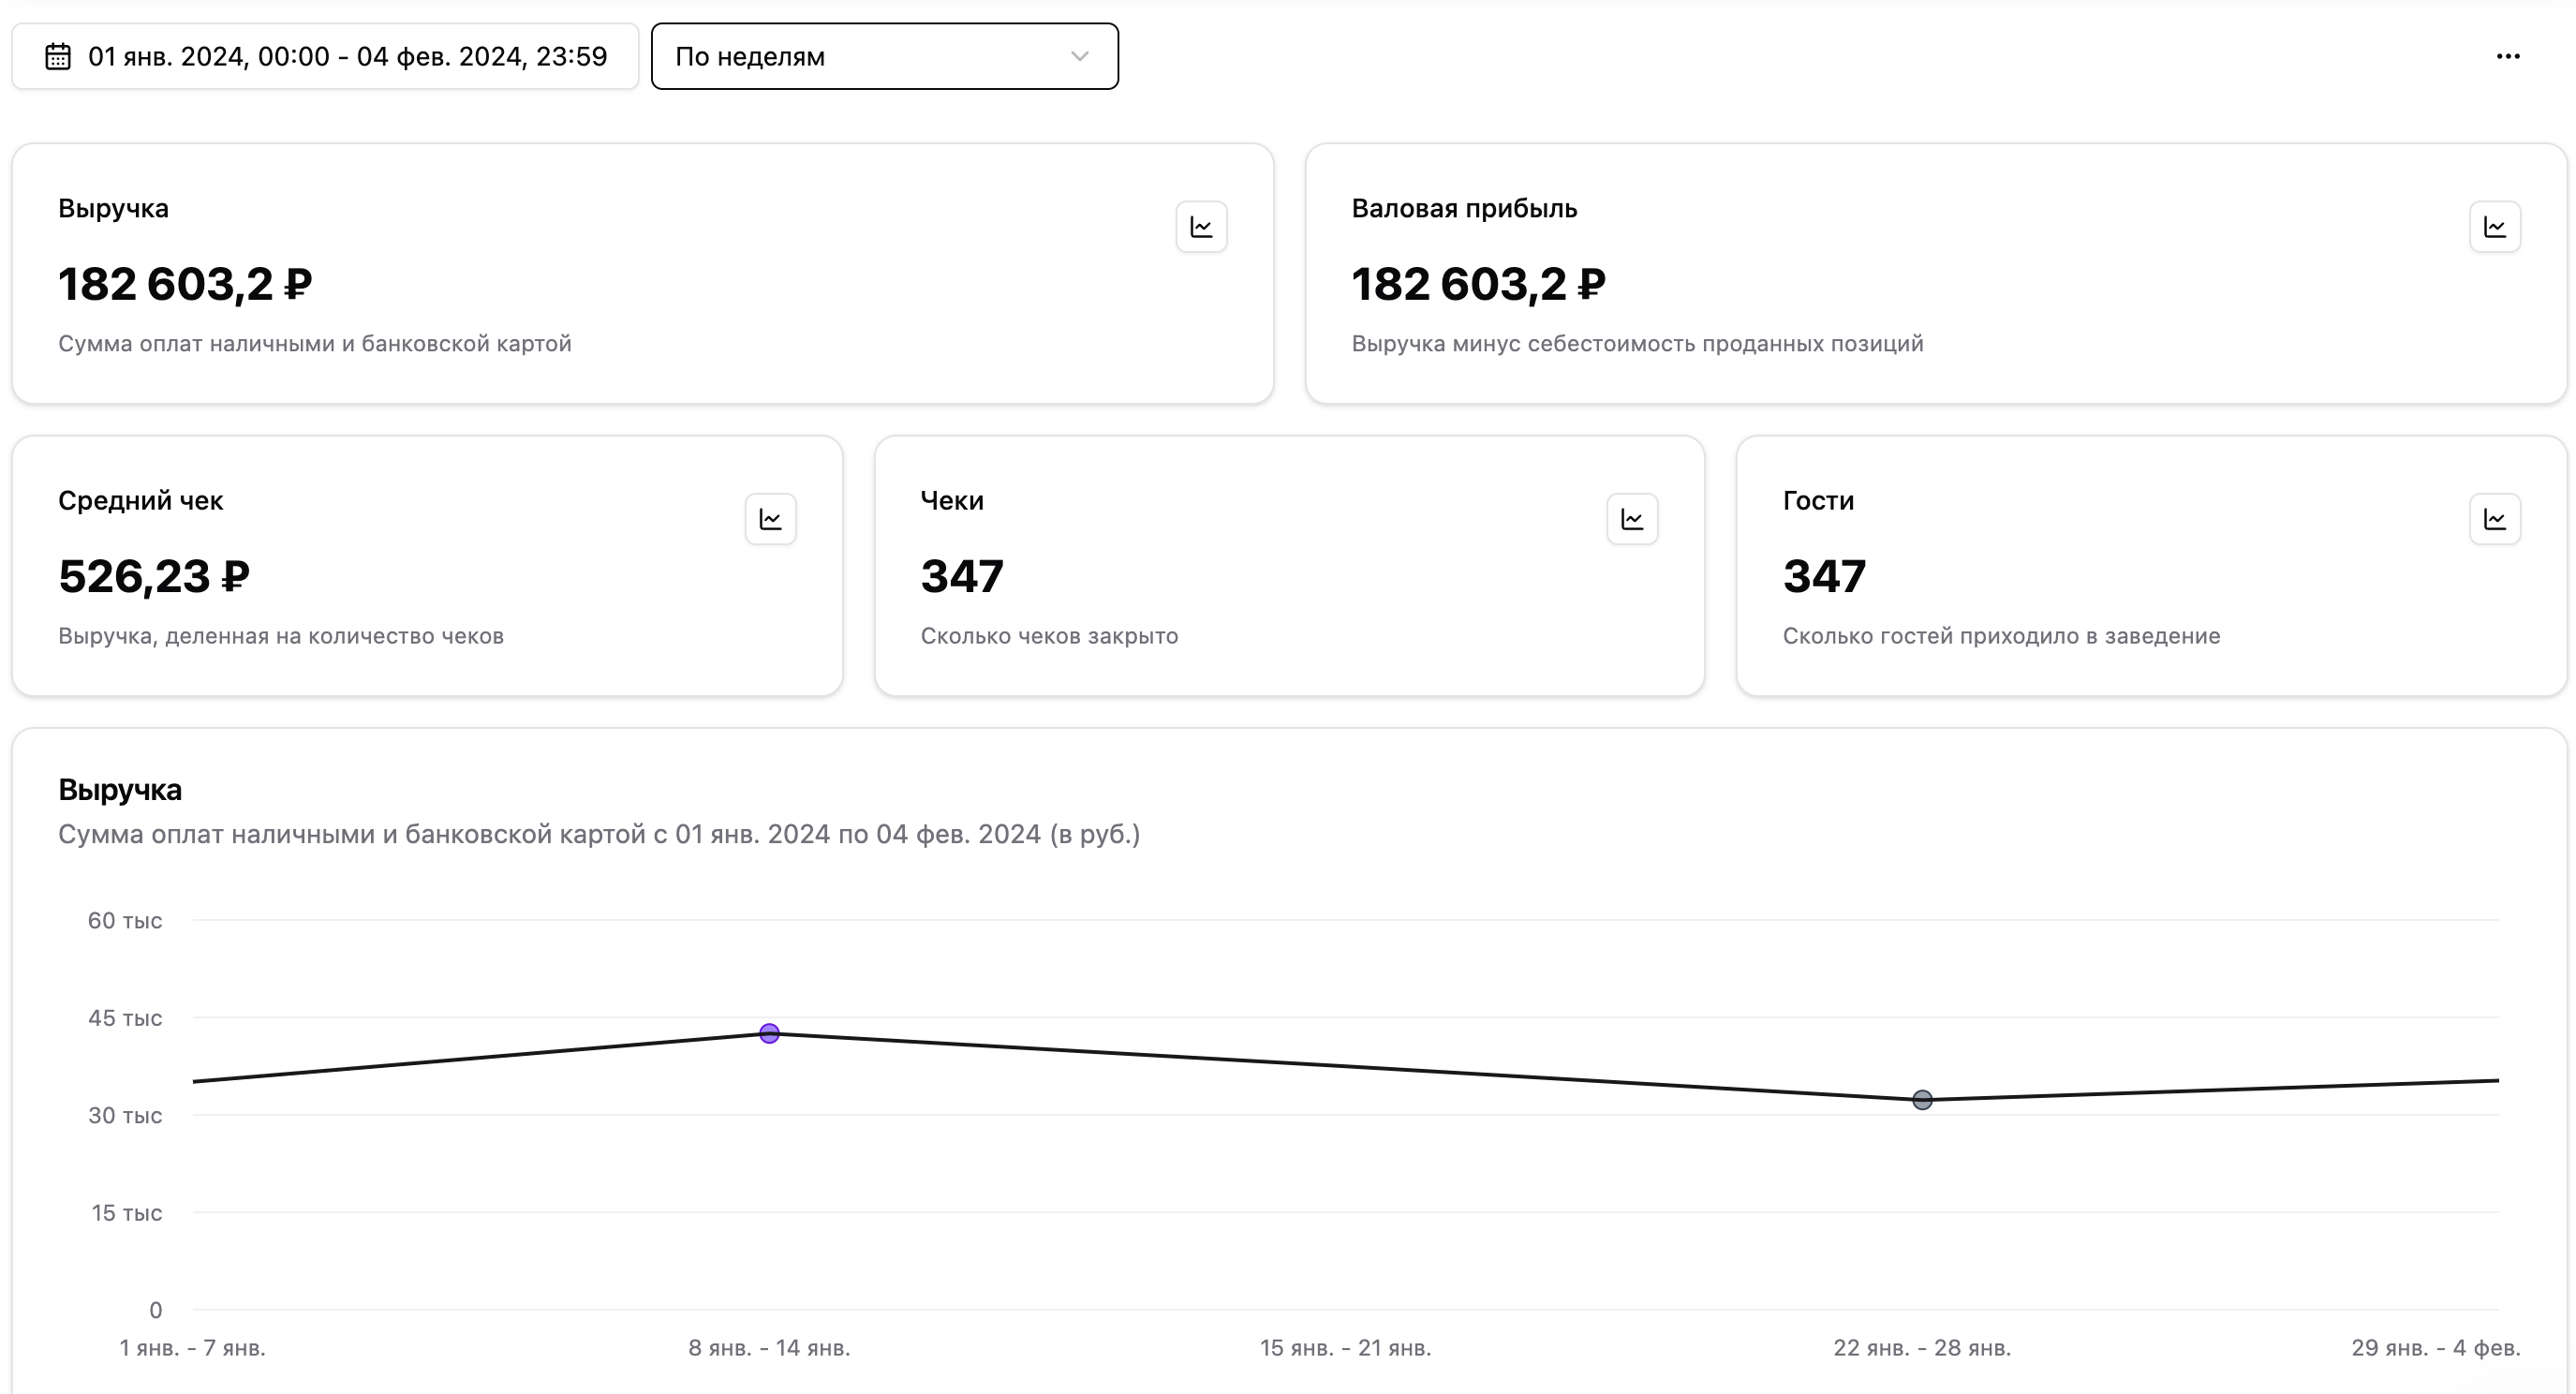This screenshot has height=1394, width=2576.
Task: Click the purple 8–14 янв. data point
Action: pos(769,1033)
